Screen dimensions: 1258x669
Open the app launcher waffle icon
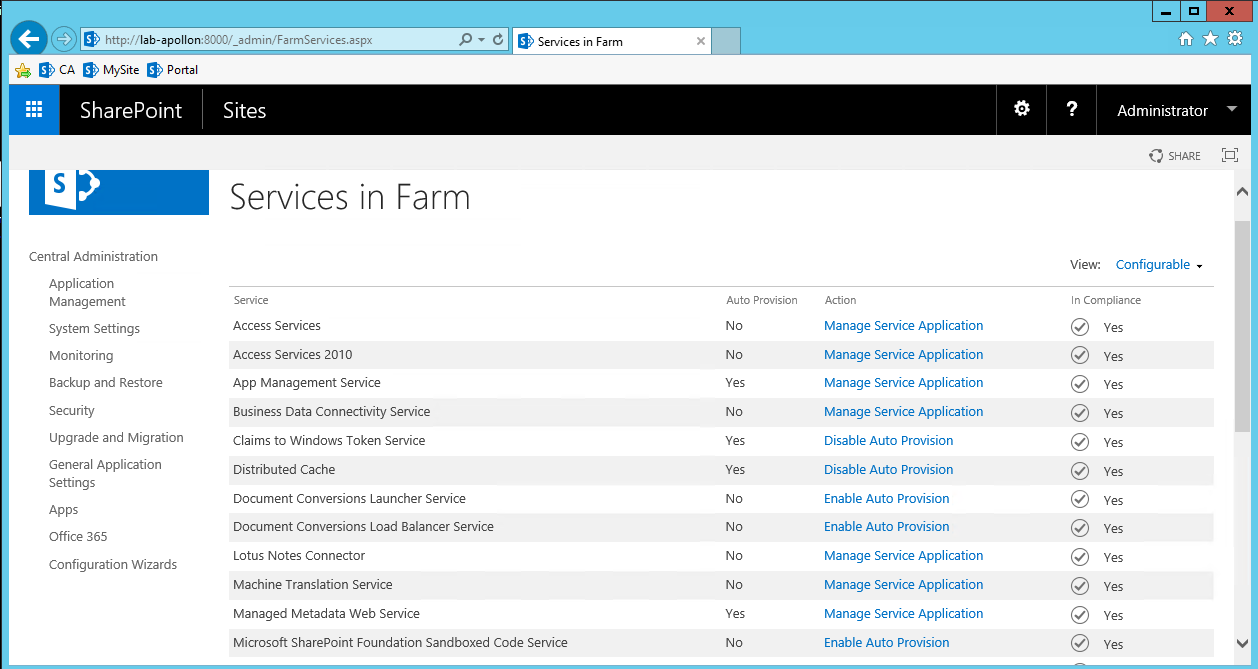tap(33, 109)
